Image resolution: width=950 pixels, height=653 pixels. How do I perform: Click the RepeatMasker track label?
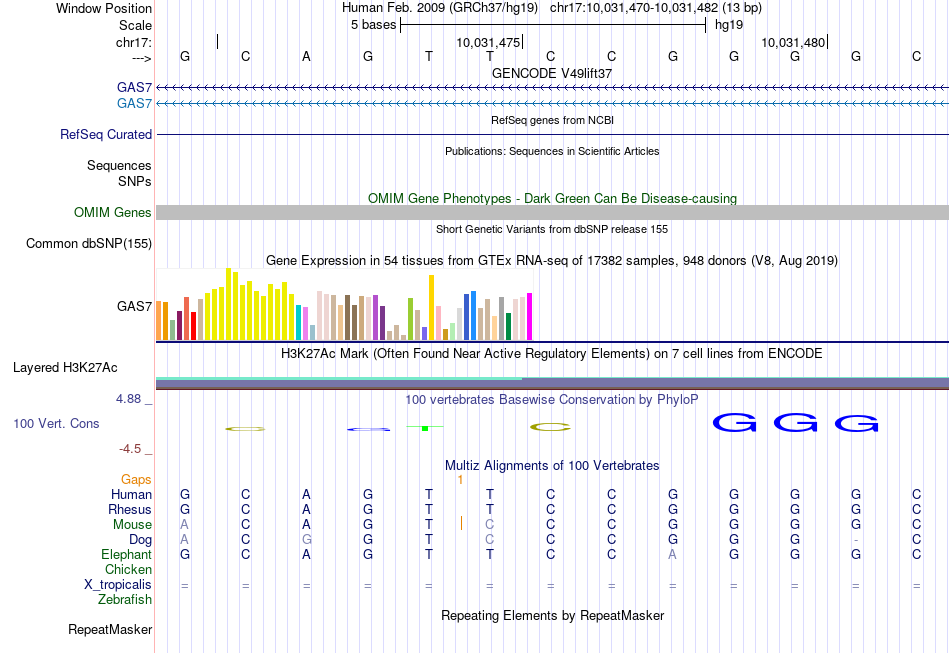tap(110, 629)
